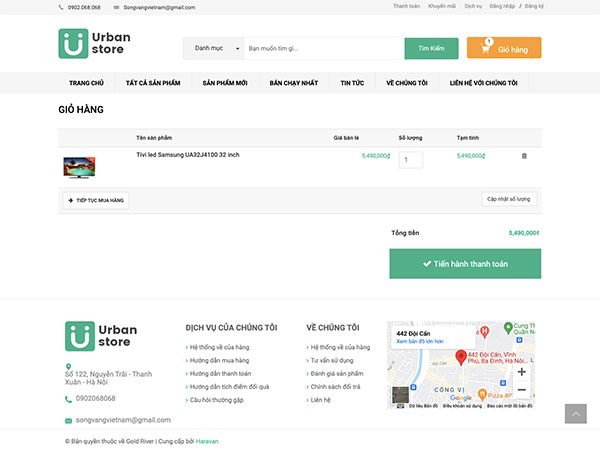Open Tư vấn sử dụng footer link
The width and height of the screenshot is (600, 450).
click(330, 360)
